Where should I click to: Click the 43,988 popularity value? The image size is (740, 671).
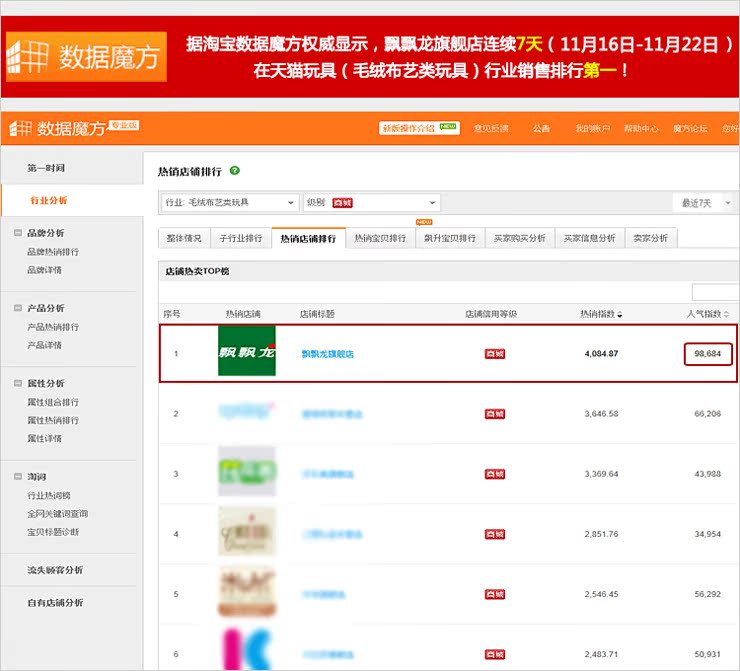(x=707, y=474)
